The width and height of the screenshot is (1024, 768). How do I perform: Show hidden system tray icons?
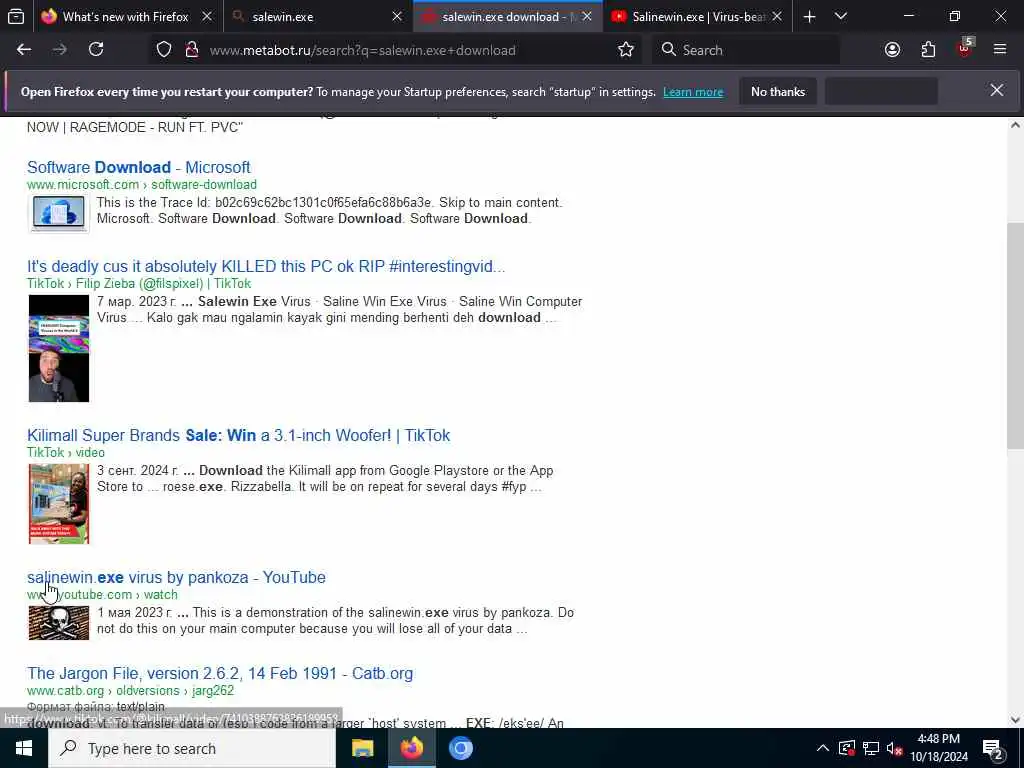(x=823, y=748)
